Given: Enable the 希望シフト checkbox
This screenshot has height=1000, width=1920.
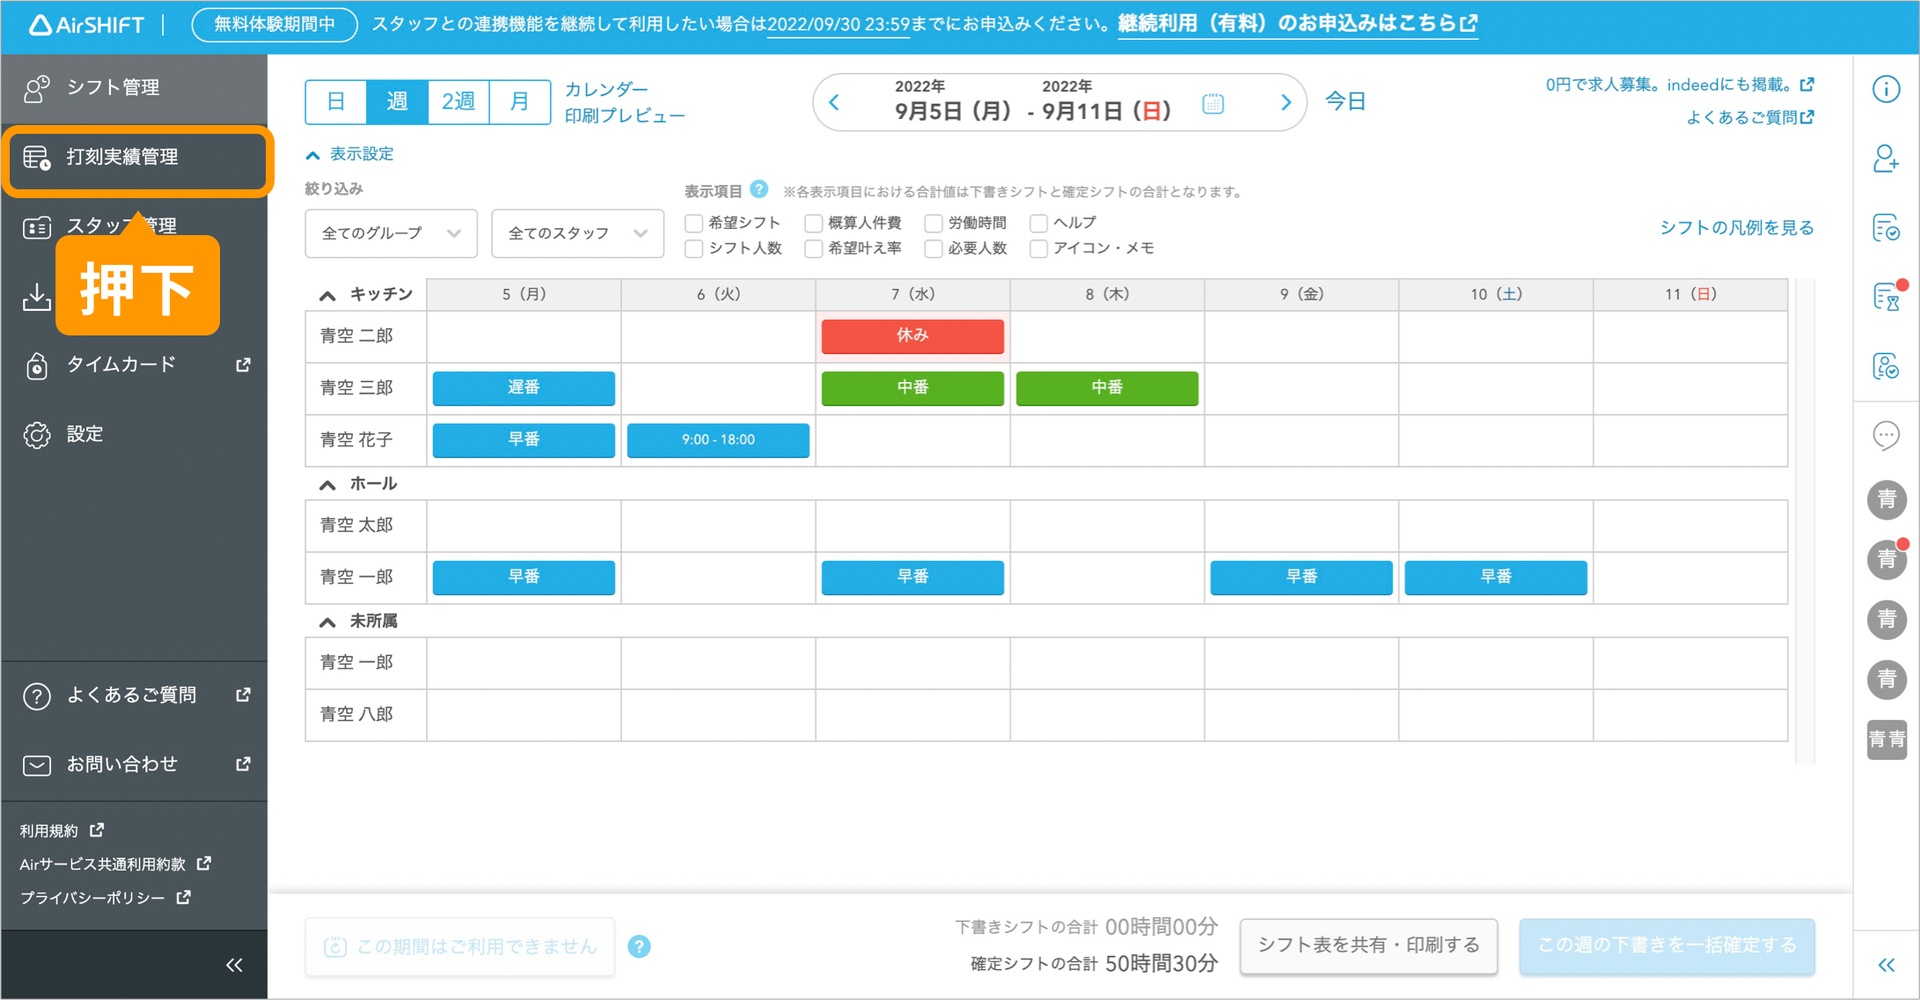Looking at the screenshot, I should click(694, 223).
